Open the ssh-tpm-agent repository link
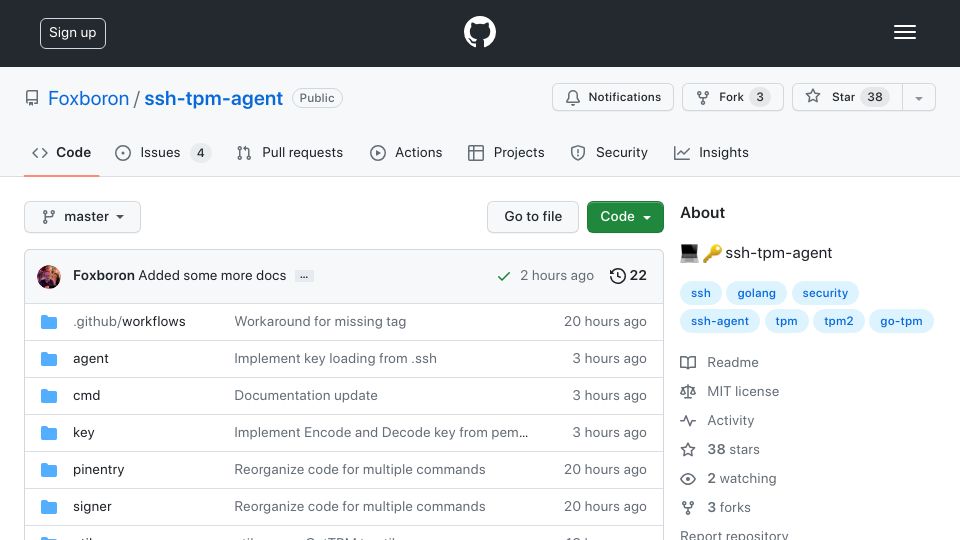960x540 pixels. click(x=213, y=99)
